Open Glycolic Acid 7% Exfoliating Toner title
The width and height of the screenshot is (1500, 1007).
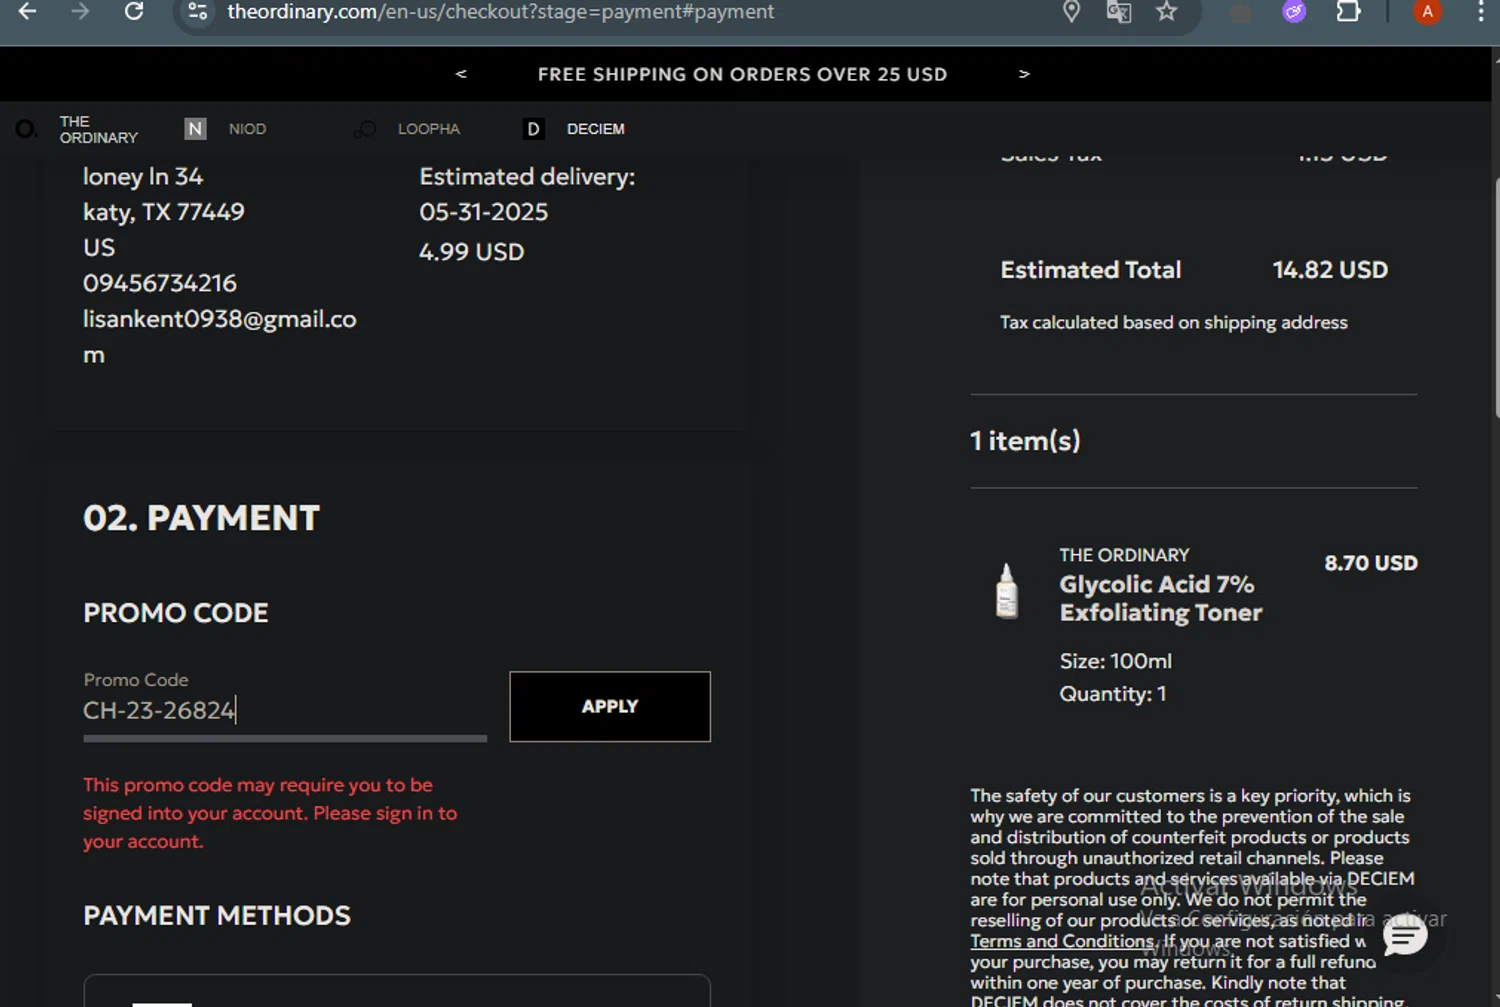click(1161, 598)
